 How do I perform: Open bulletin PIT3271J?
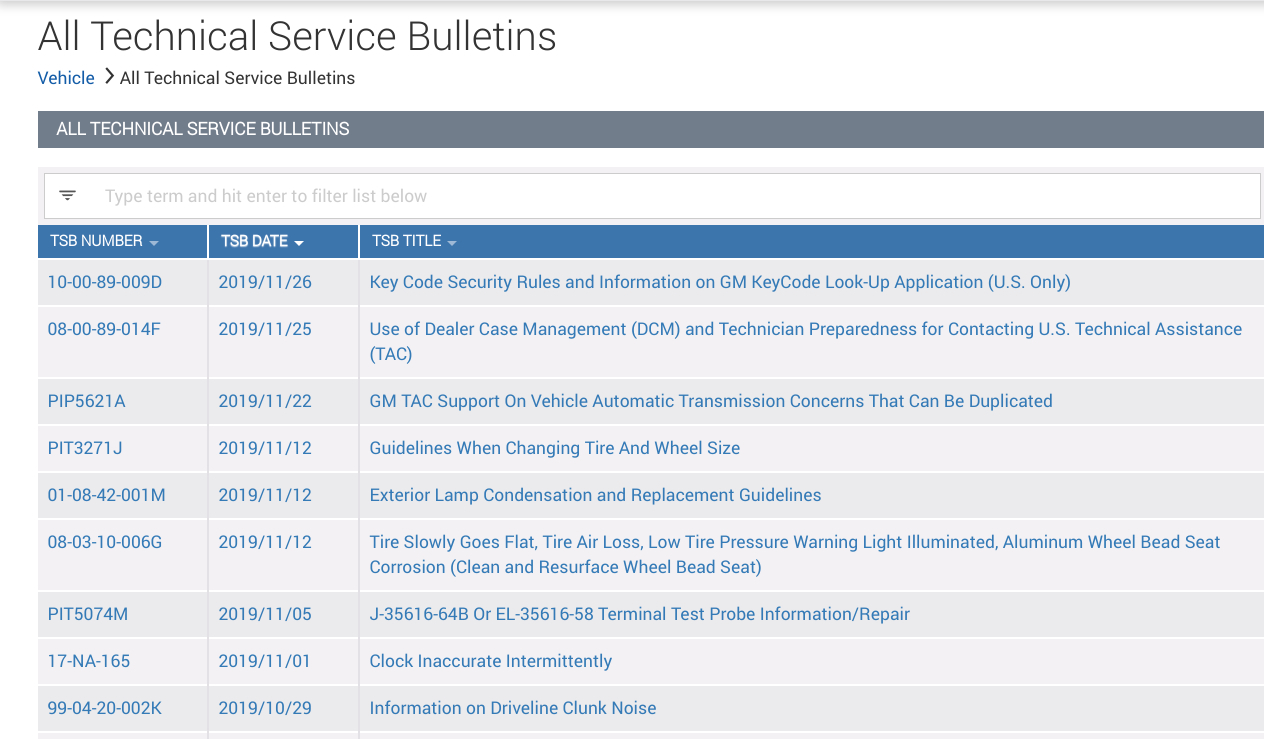tap(85, 448)
